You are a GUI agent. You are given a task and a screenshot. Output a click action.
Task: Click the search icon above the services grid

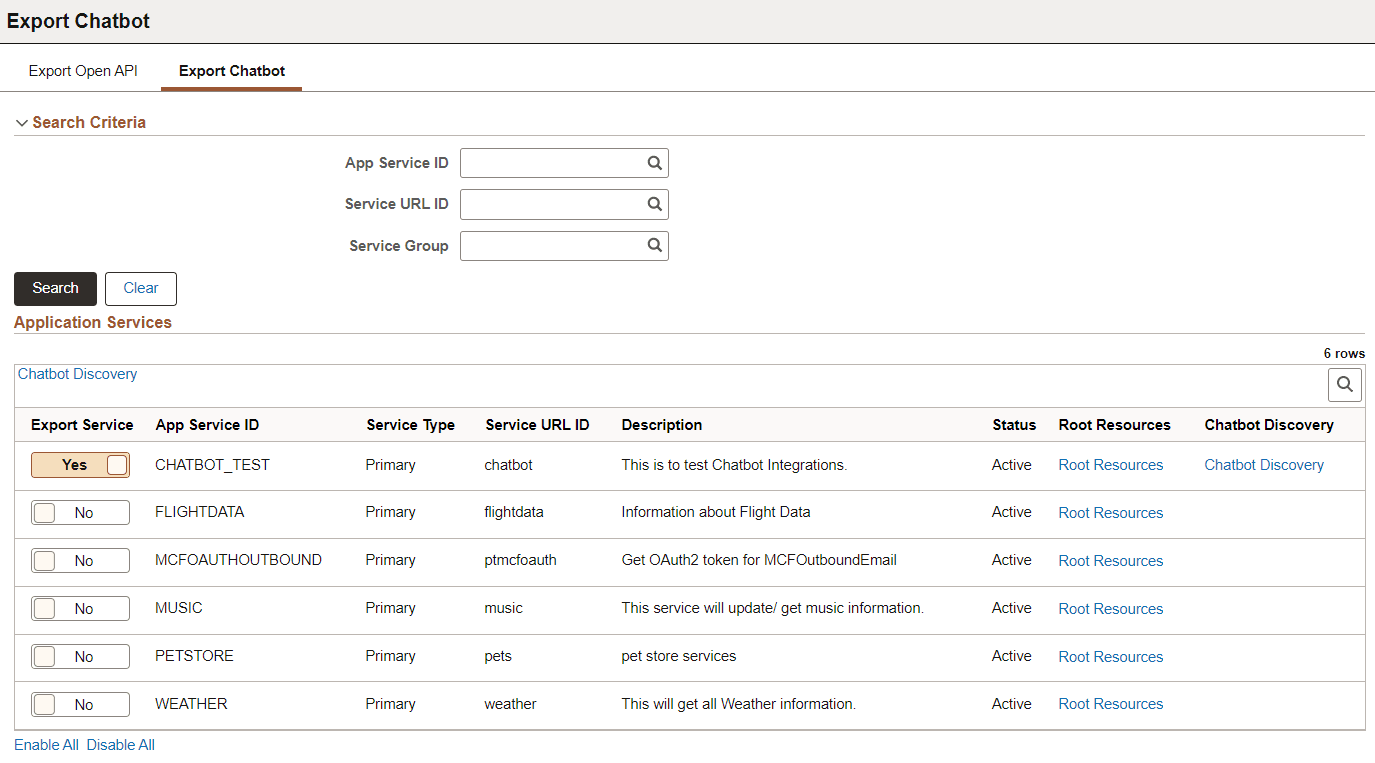[x=1344, y=384]
